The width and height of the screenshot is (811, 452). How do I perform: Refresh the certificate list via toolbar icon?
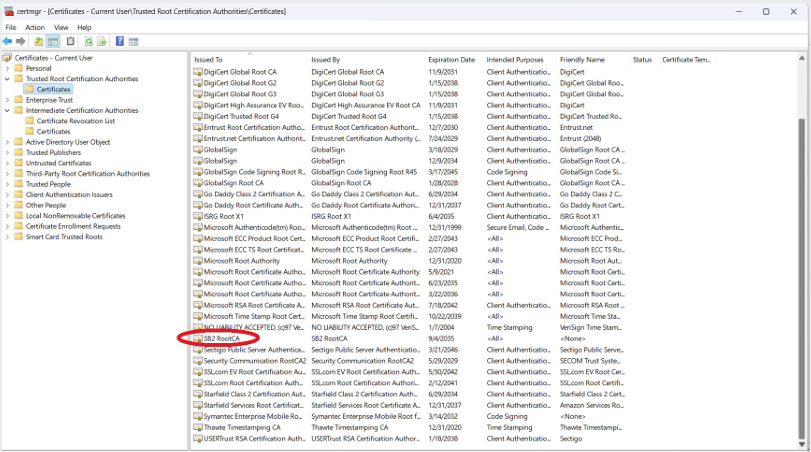click(88, 41)
